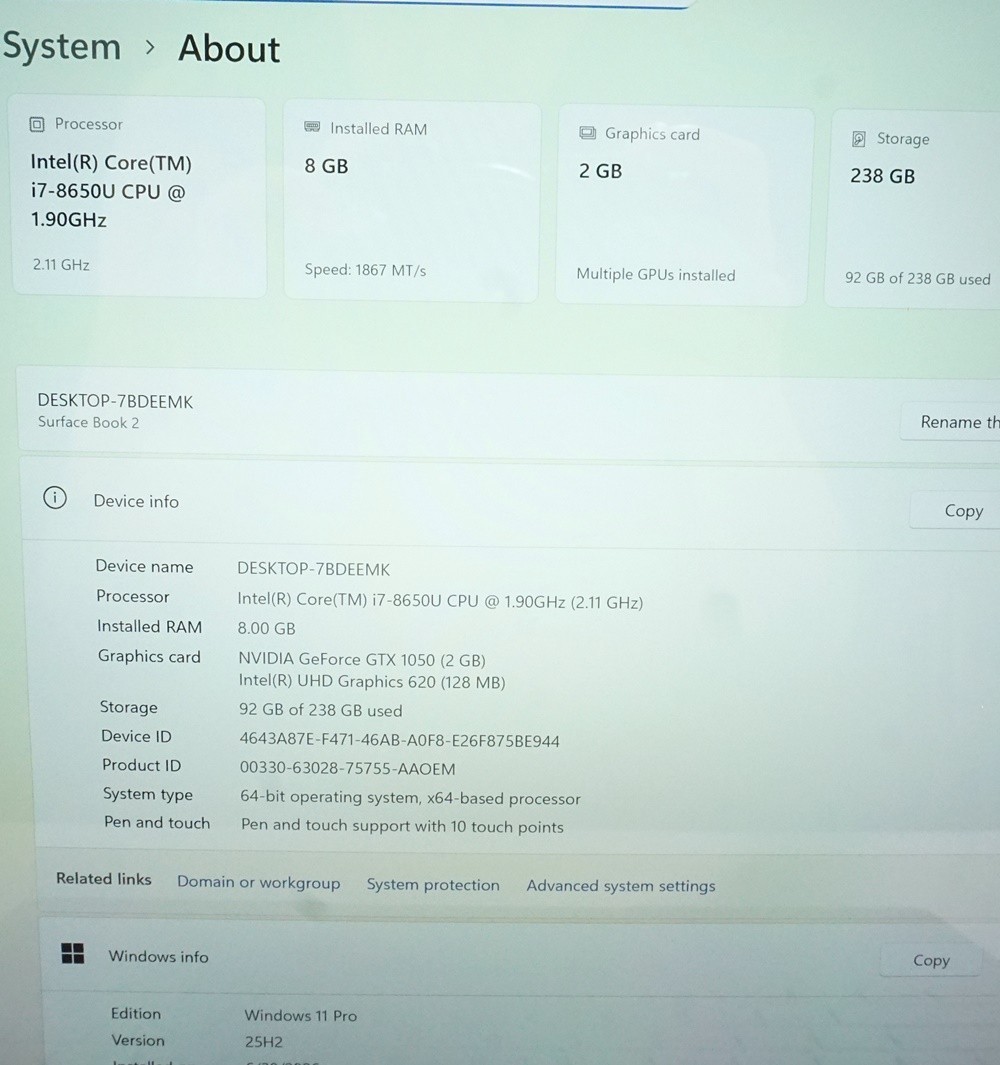Click 'NVIDIA GeForce GTX 1050 (2 GB)'

tap(361, 659)
